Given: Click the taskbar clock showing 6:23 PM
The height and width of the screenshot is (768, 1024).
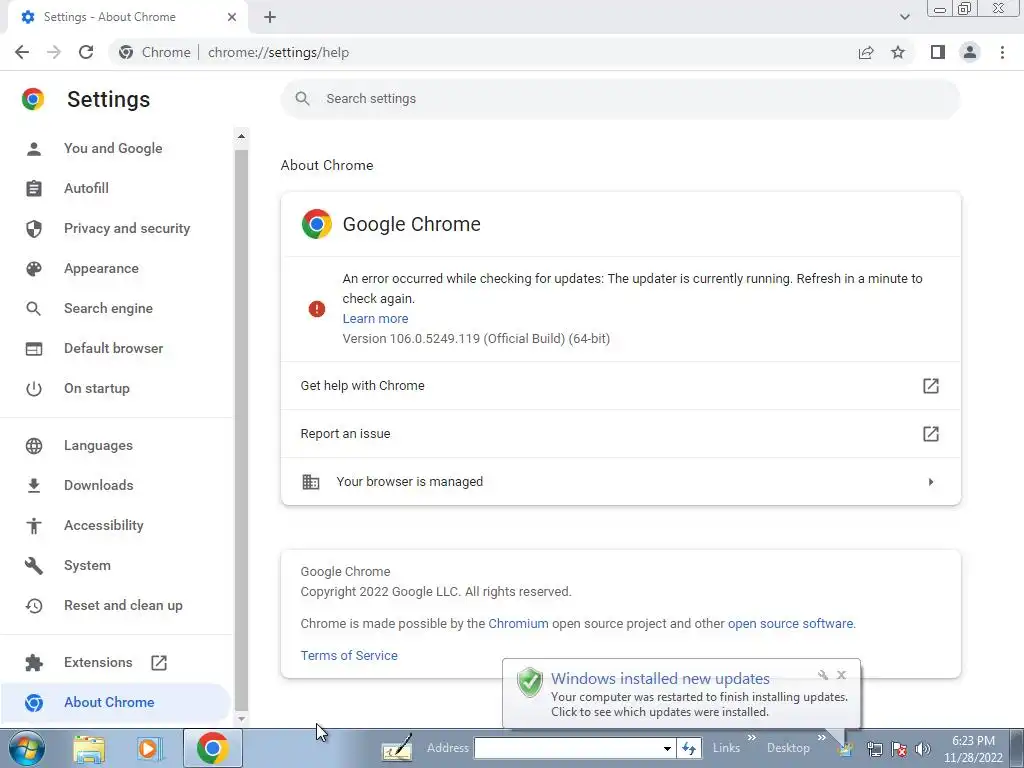Looking at the screenshot, I should [973, 749].
